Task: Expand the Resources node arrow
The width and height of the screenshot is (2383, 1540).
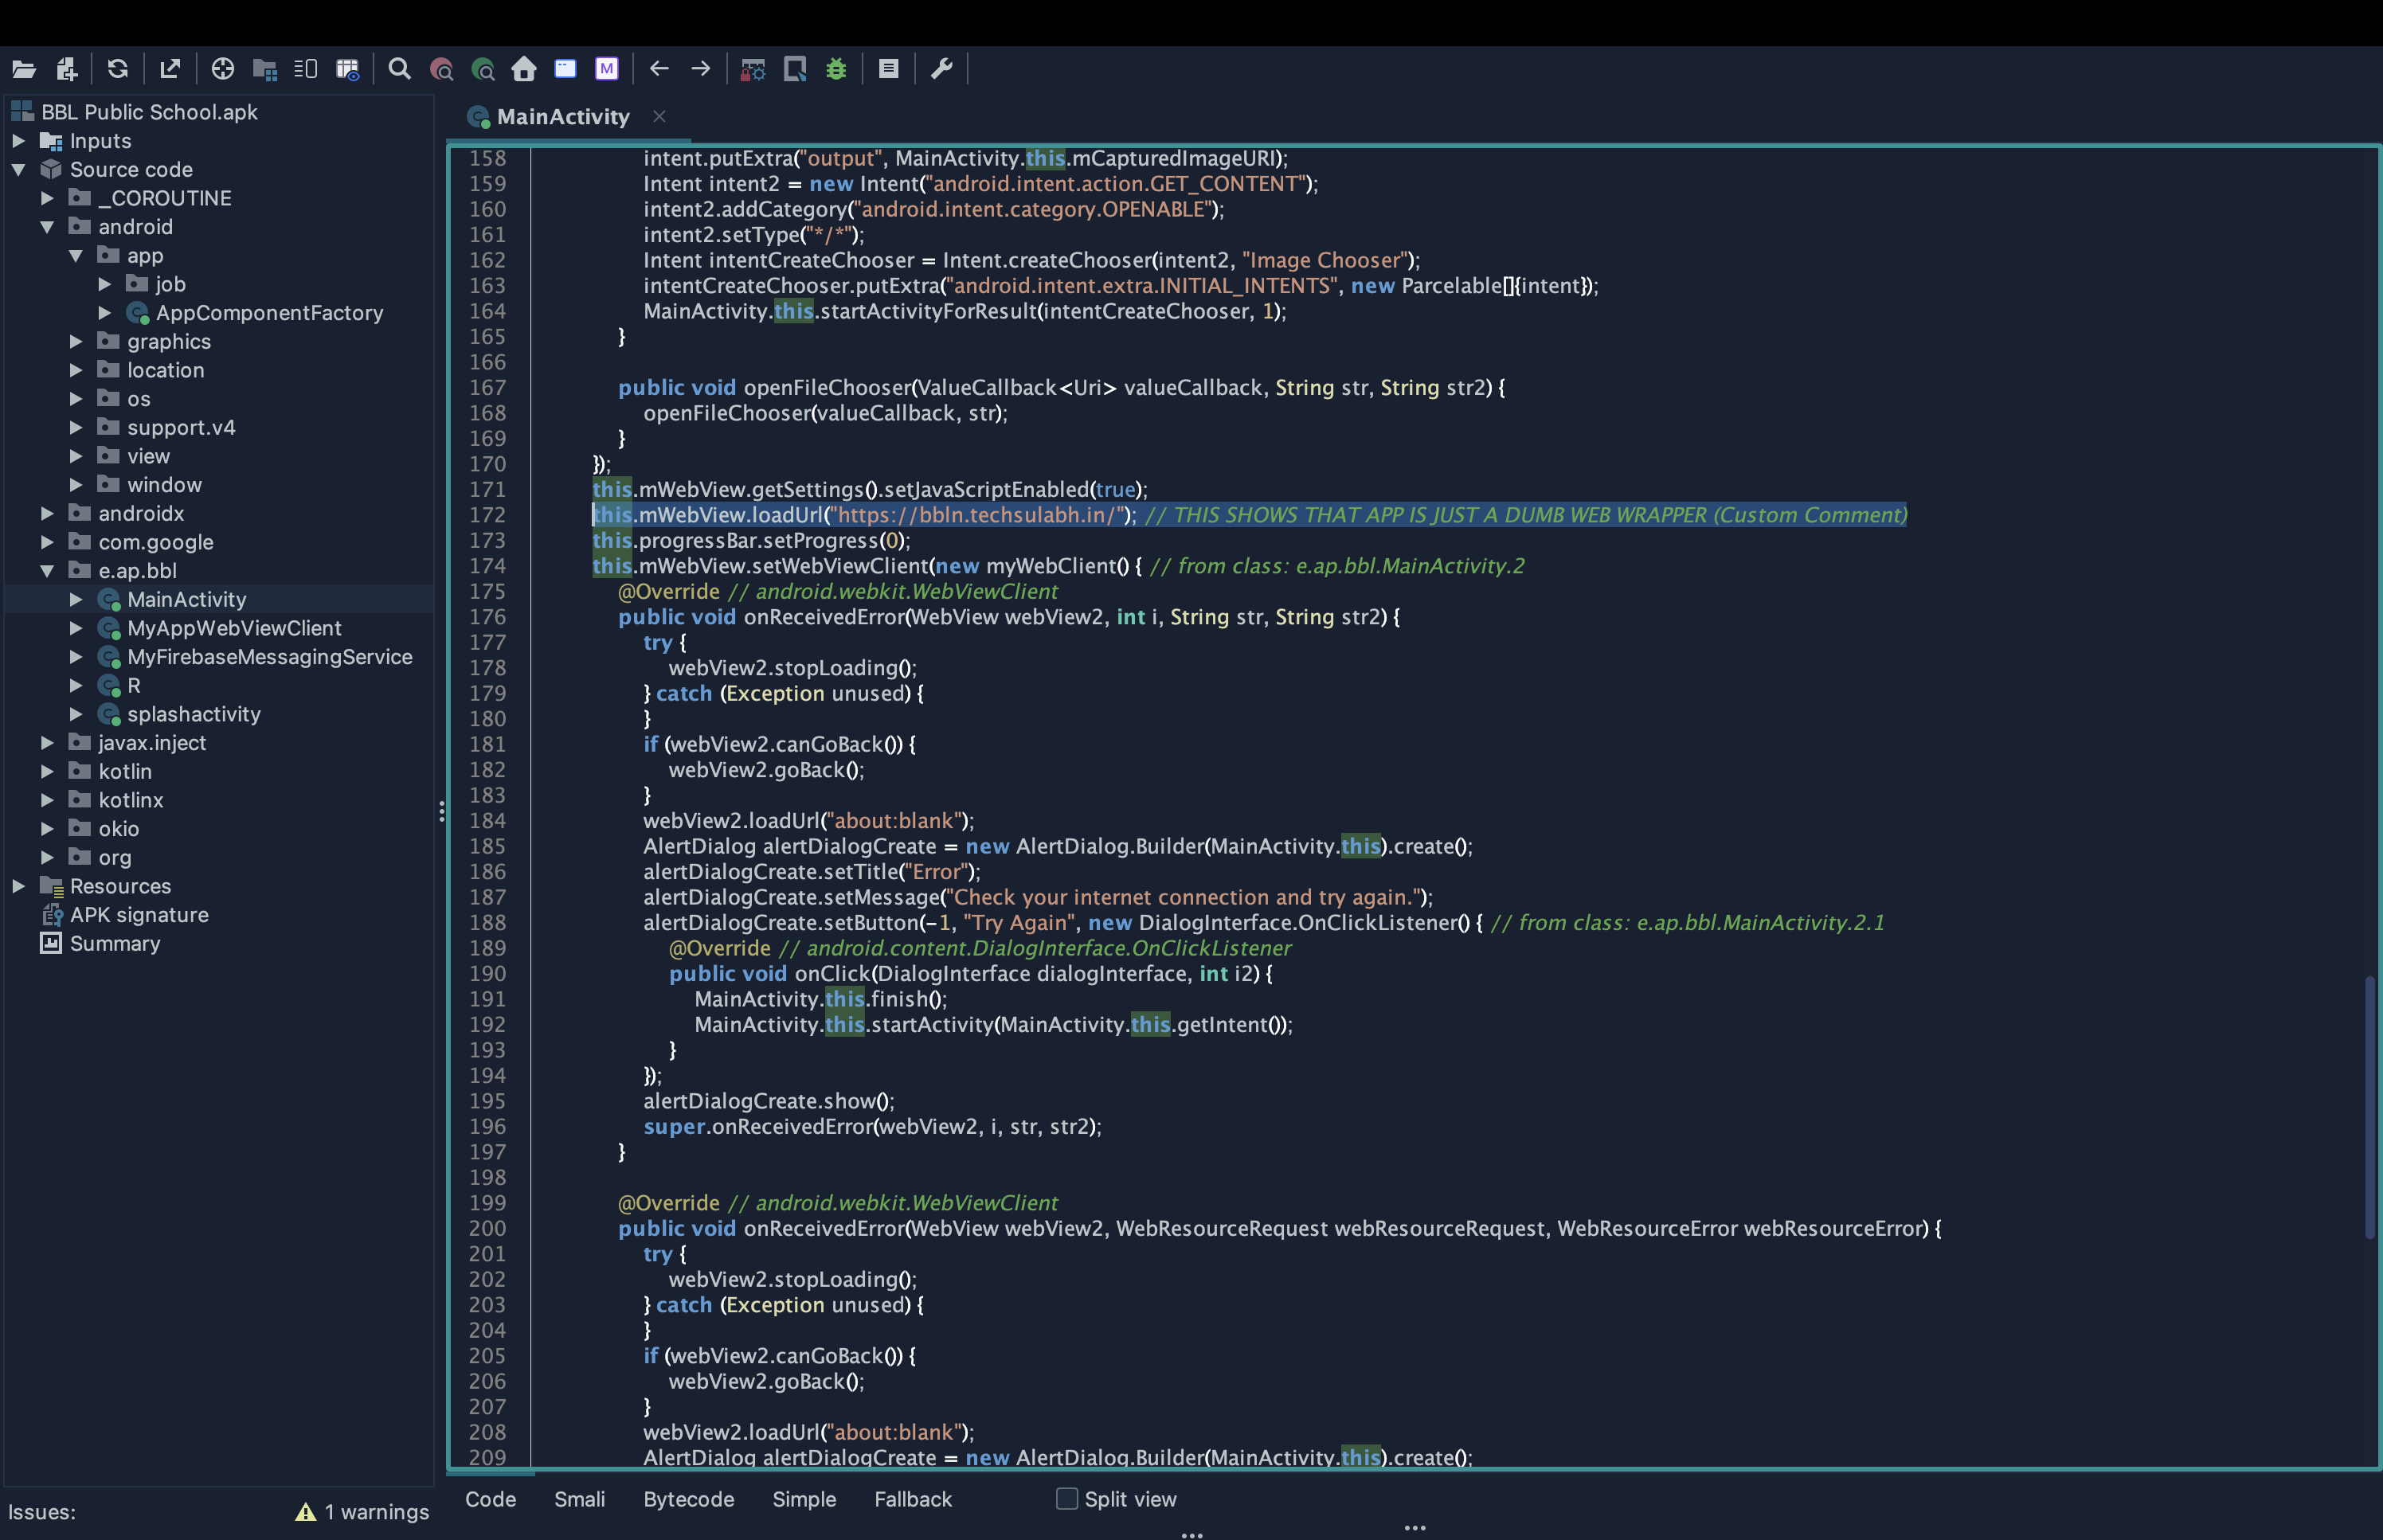Action: click(18, 887)
